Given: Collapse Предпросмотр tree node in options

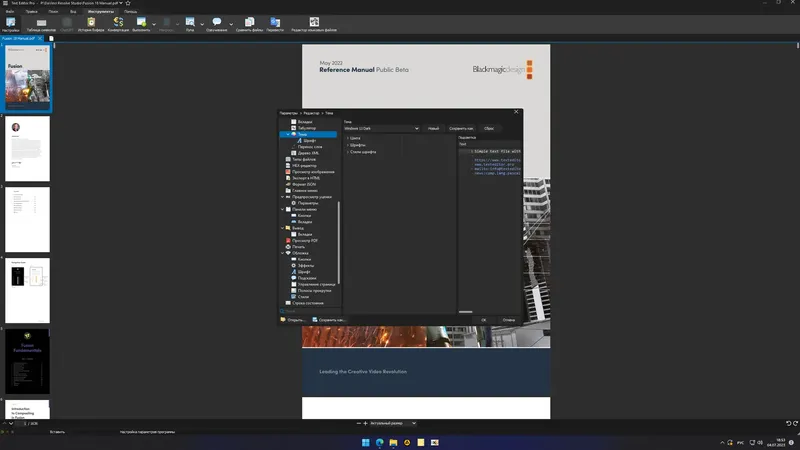Looking at the screenshot, I should [x=283, y=197].
